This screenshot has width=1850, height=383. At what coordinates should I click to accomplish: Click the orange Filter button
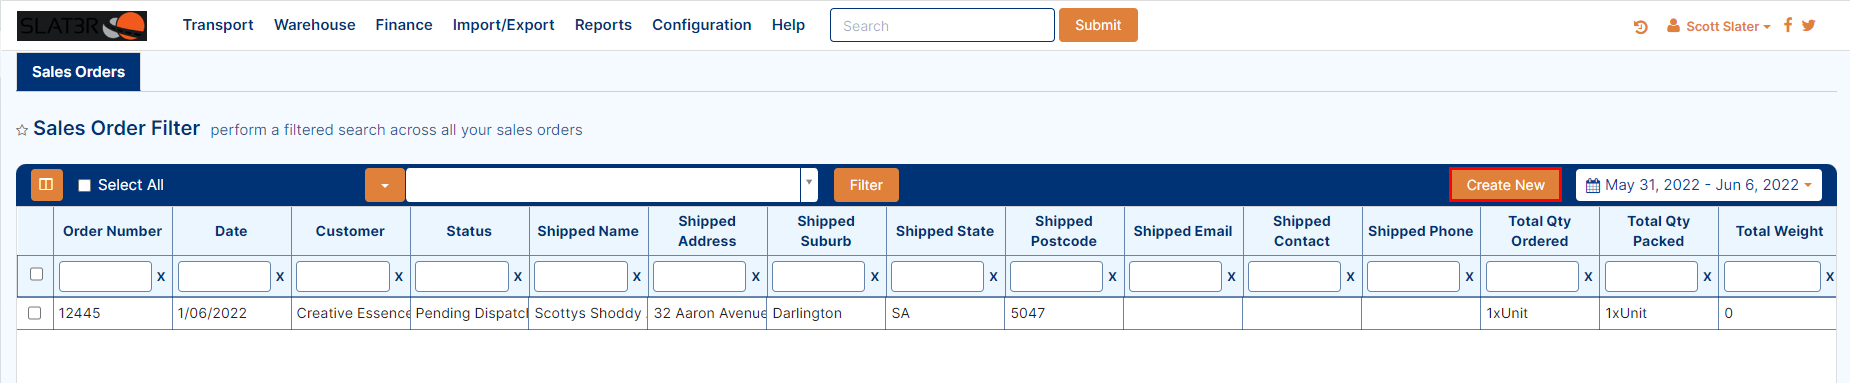(x=866, y=185)
